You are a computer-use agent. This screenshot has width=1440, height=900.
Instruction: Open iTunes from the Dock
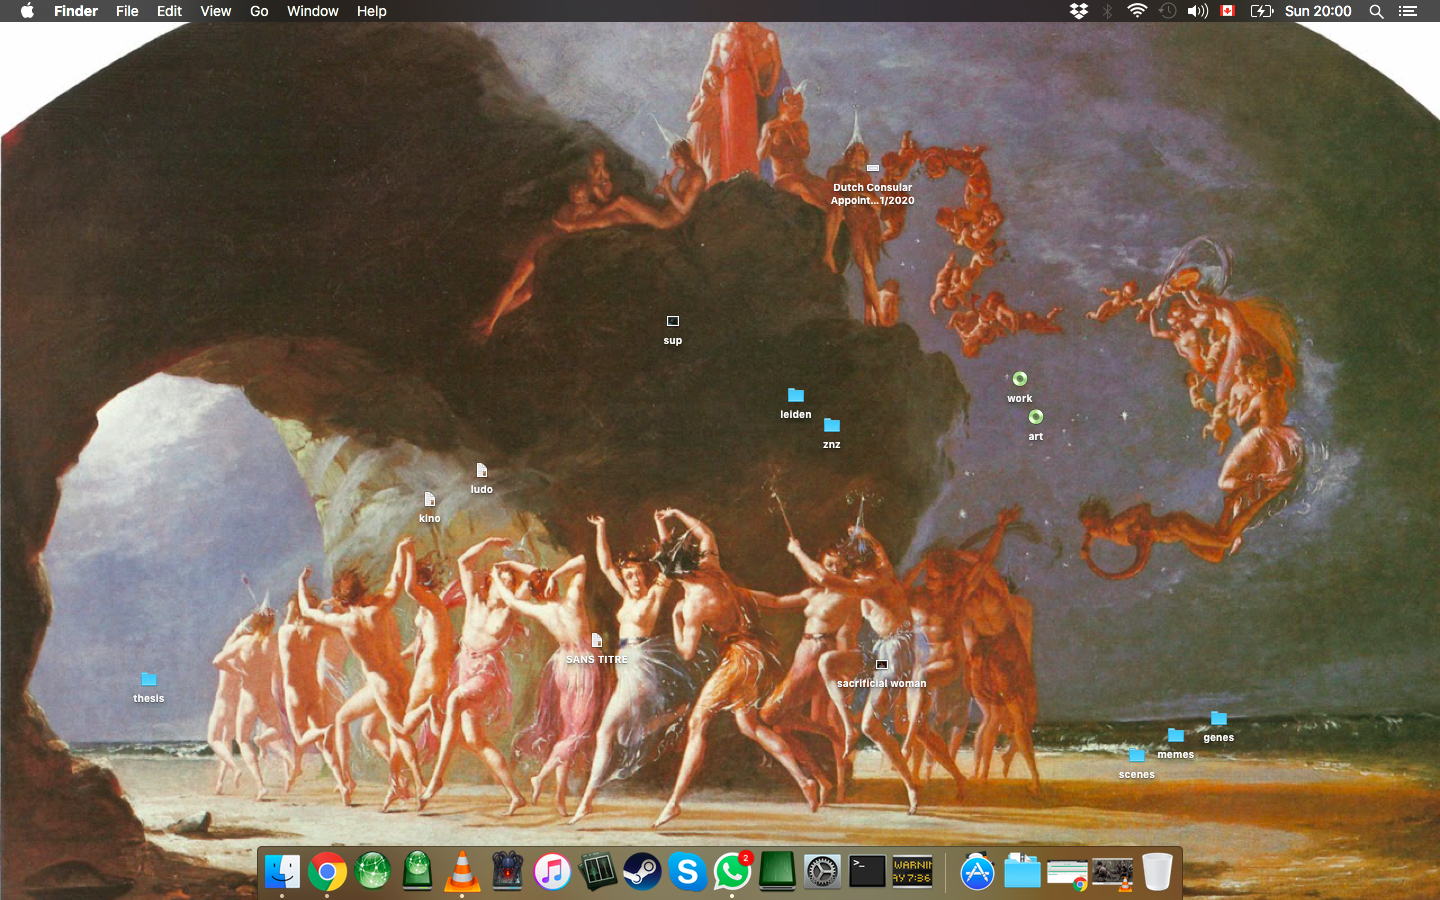pyautogui.click(x=552, y=872)
